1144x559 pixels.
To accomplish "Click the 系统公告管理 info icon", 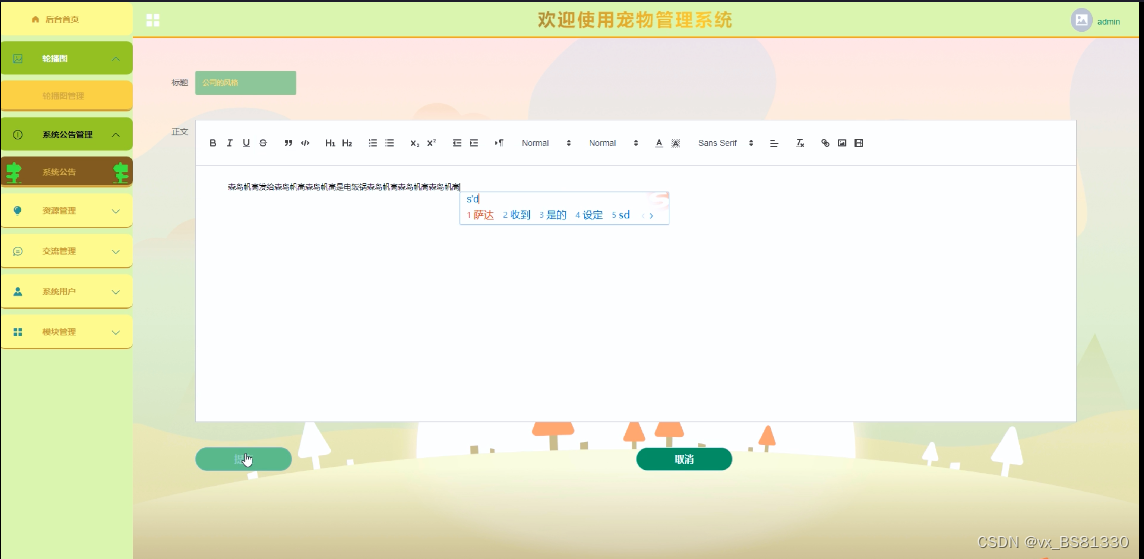I will click(18, 134).
